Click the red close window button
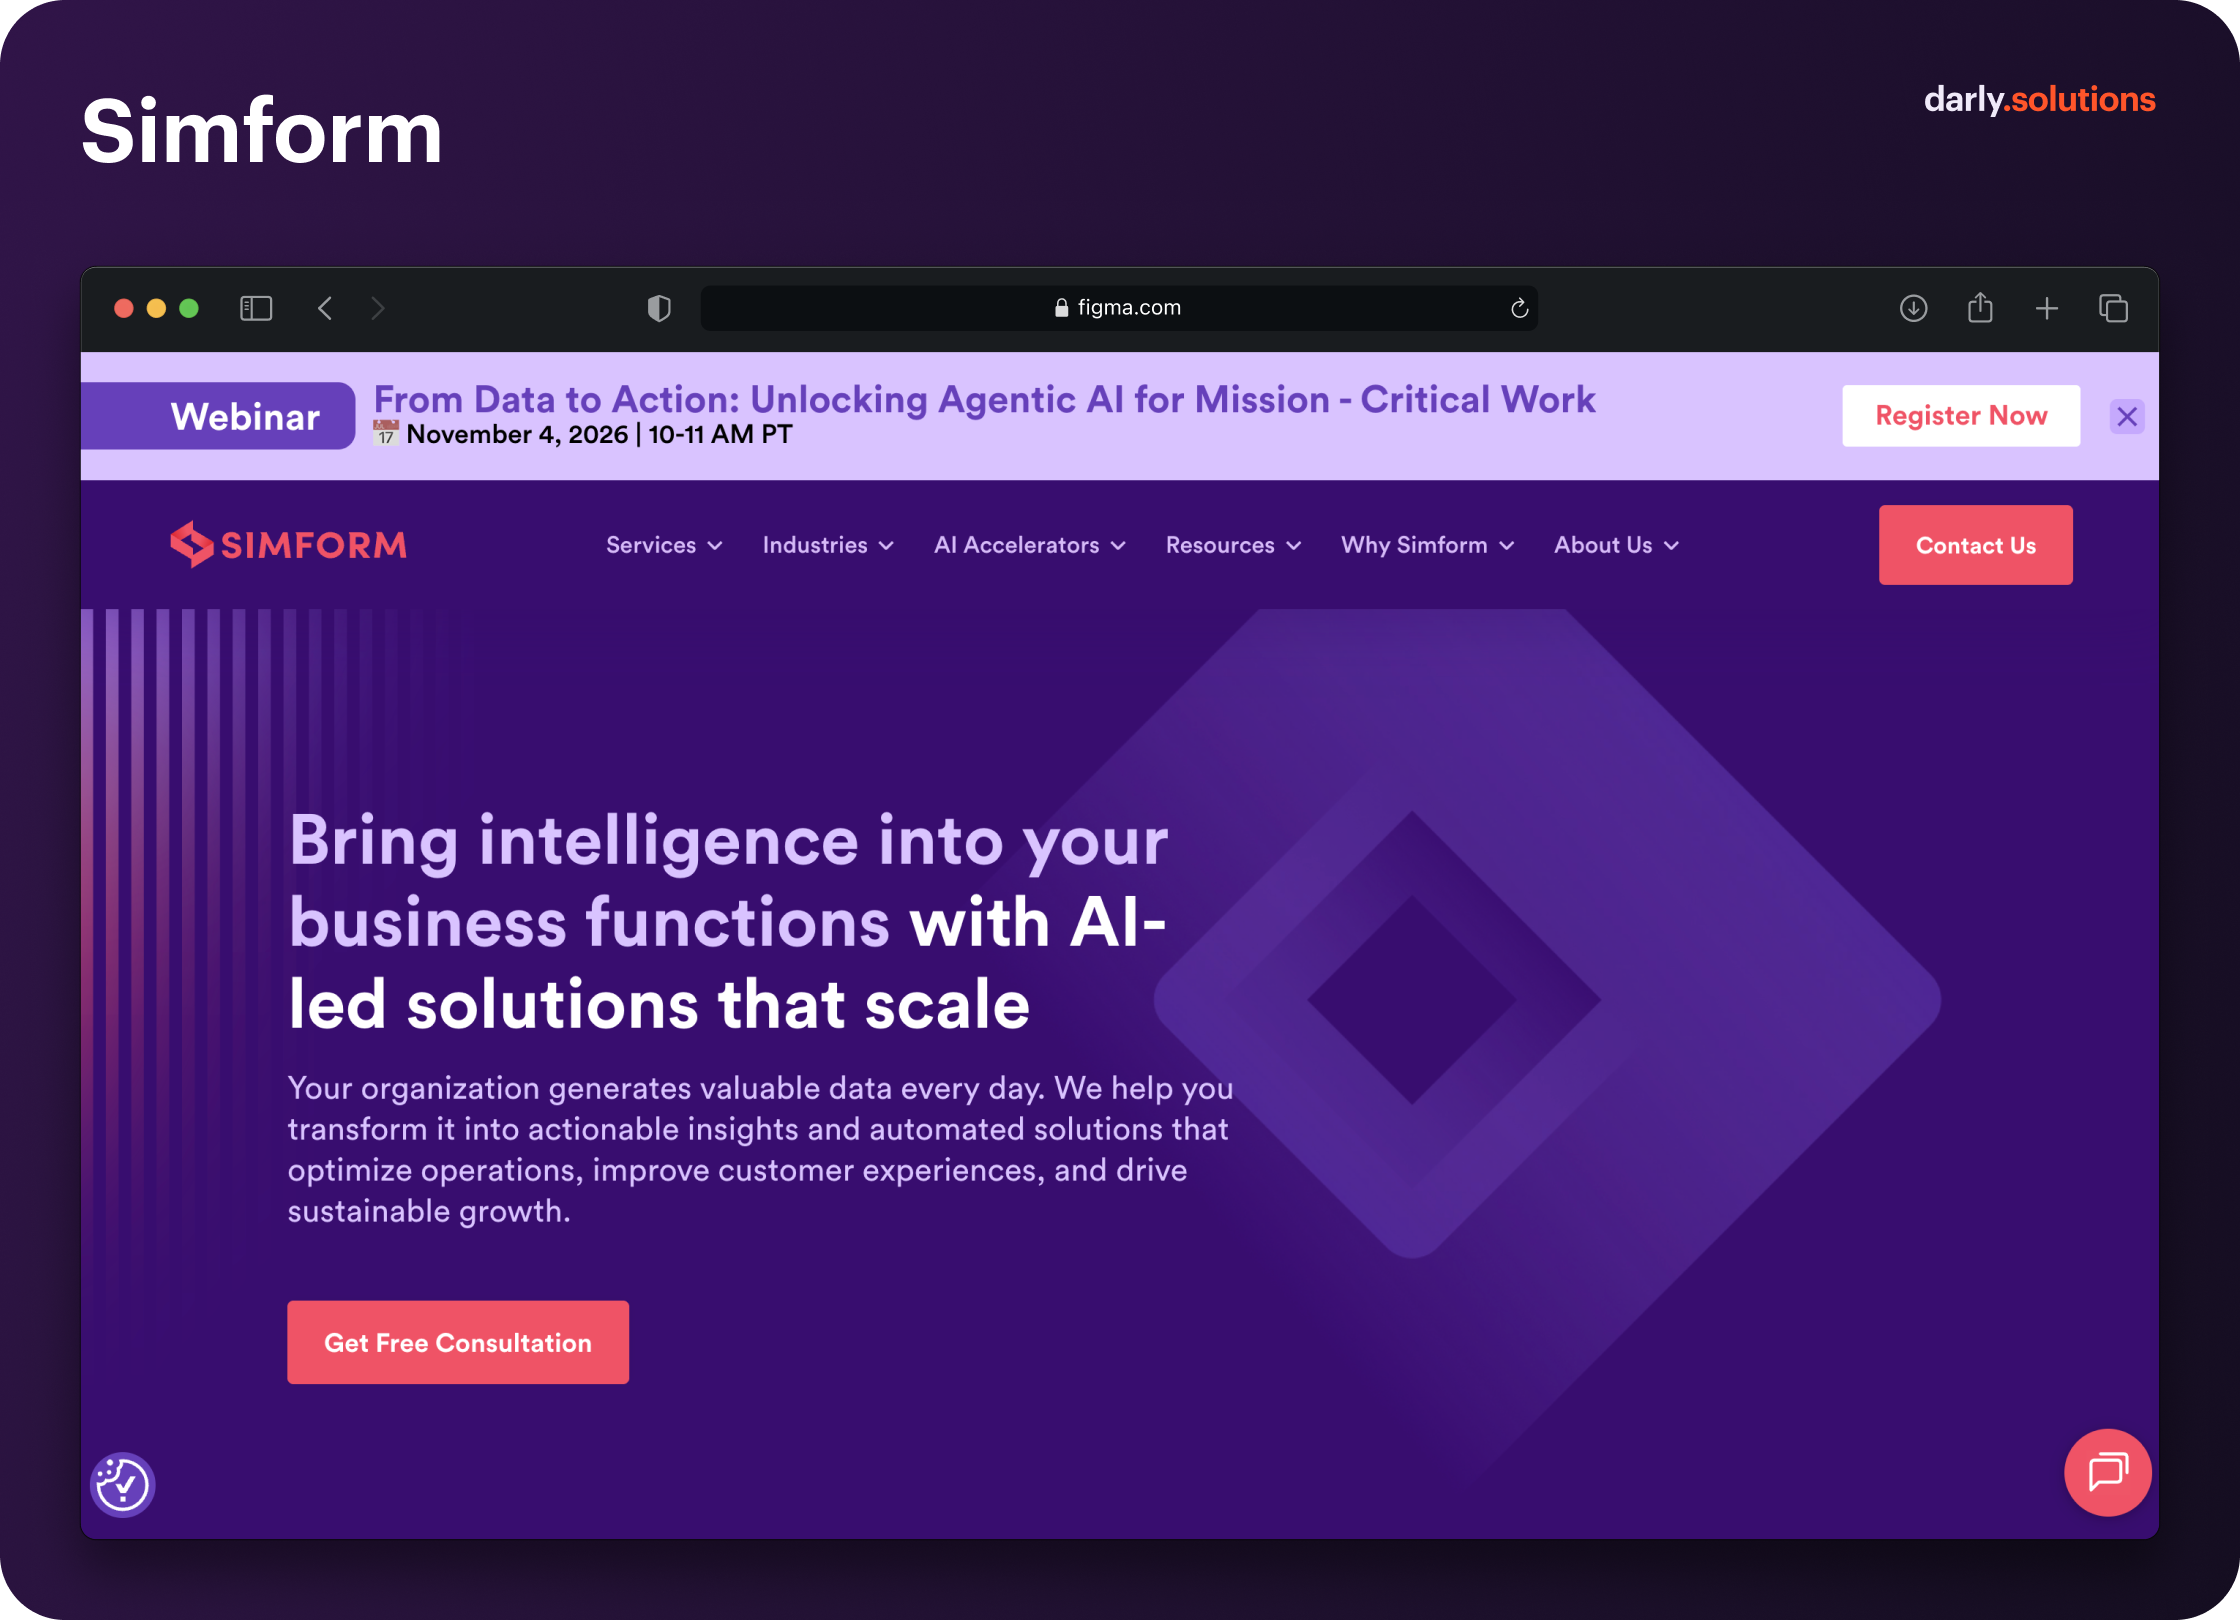 pyautogui.click(x=124, y=308)
